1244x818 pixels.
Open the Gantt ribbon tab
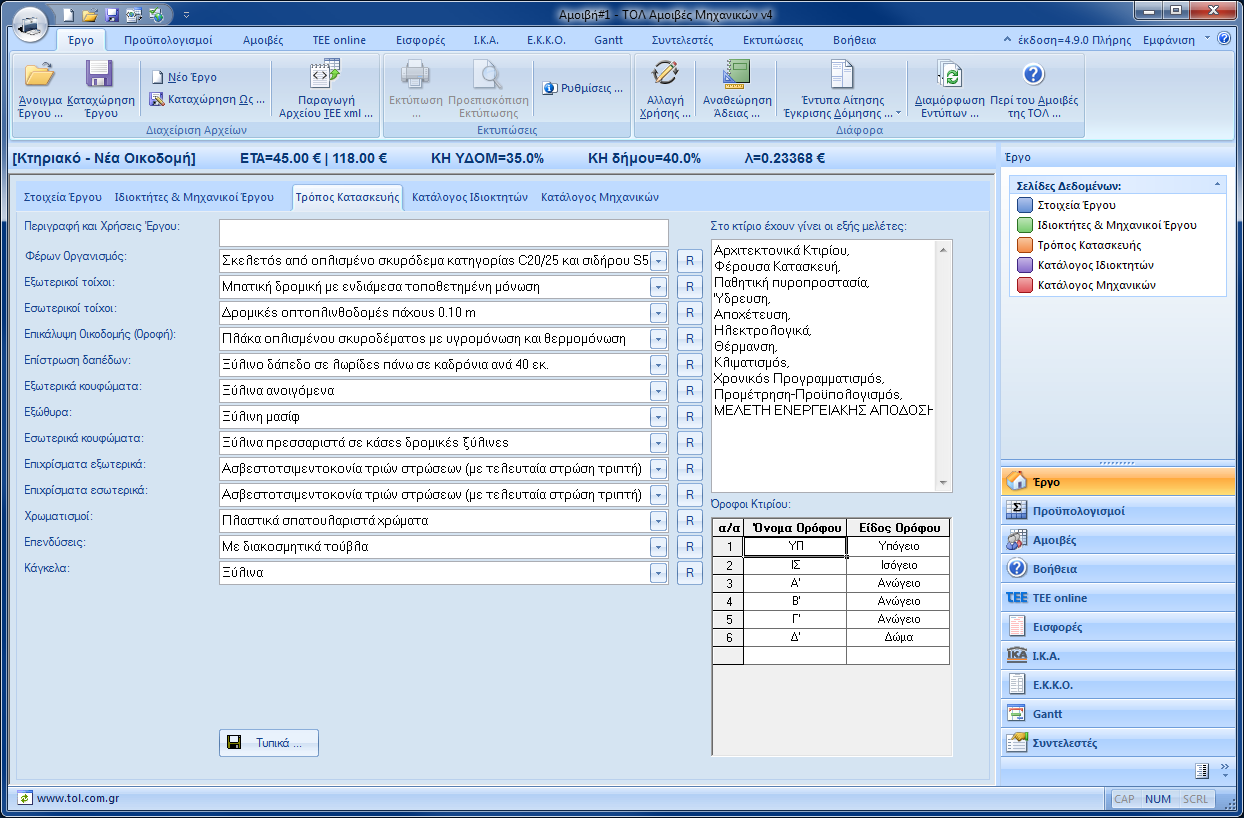[608, 40]
